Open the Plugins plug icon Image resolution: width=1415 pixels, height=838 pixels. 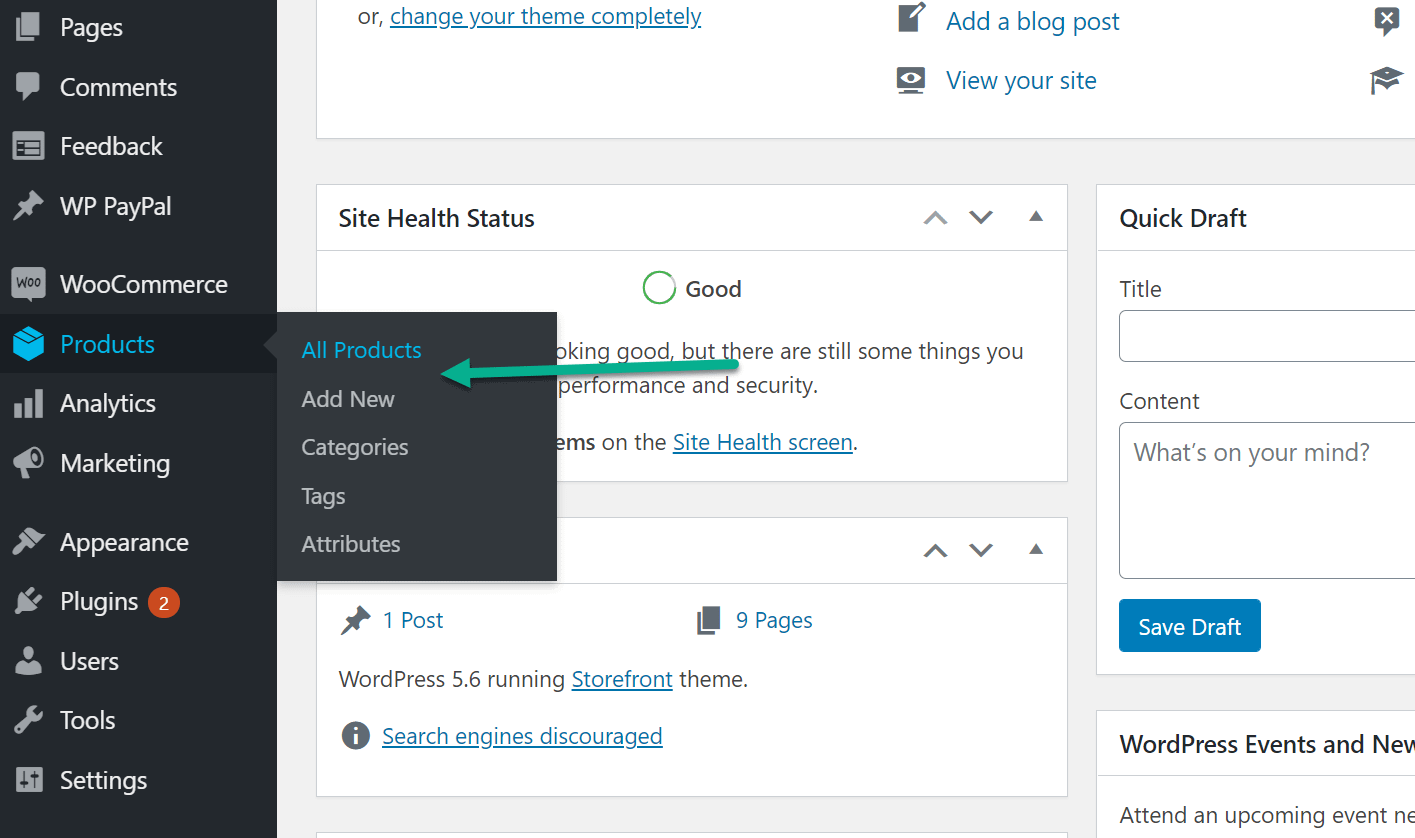point(28,602)
